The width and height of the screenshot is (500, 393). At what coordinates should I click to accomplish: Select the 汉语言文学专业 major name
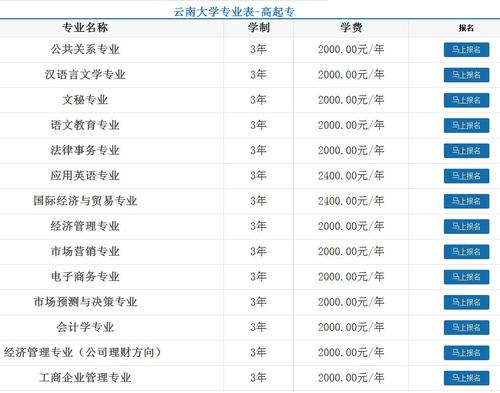pyautogui.click(x=85, y=74)
